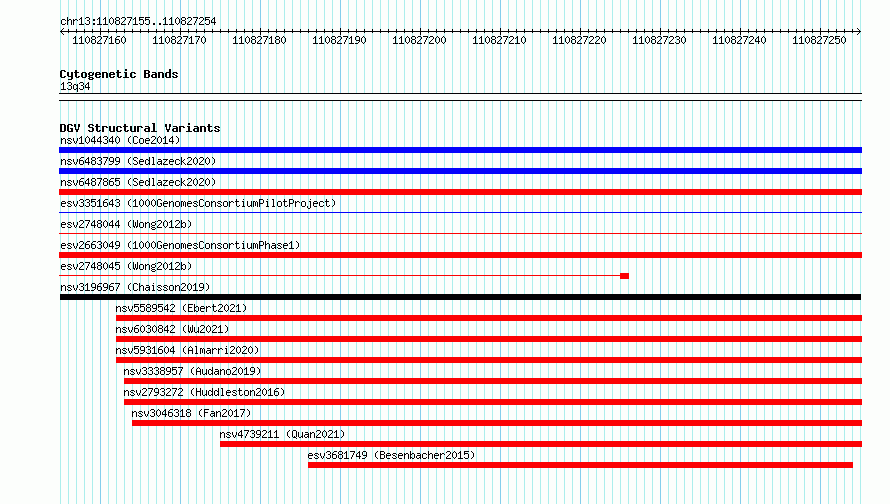
Task: Click ruler tick label 110827180
Action: coord(259,40)
